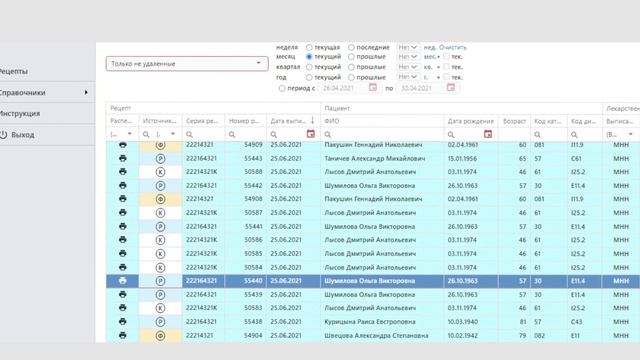Open the Выписан column filter dropdown
The height and width of the screenshot is (360, 640).
pyautogui.click(x=631, y=134)
